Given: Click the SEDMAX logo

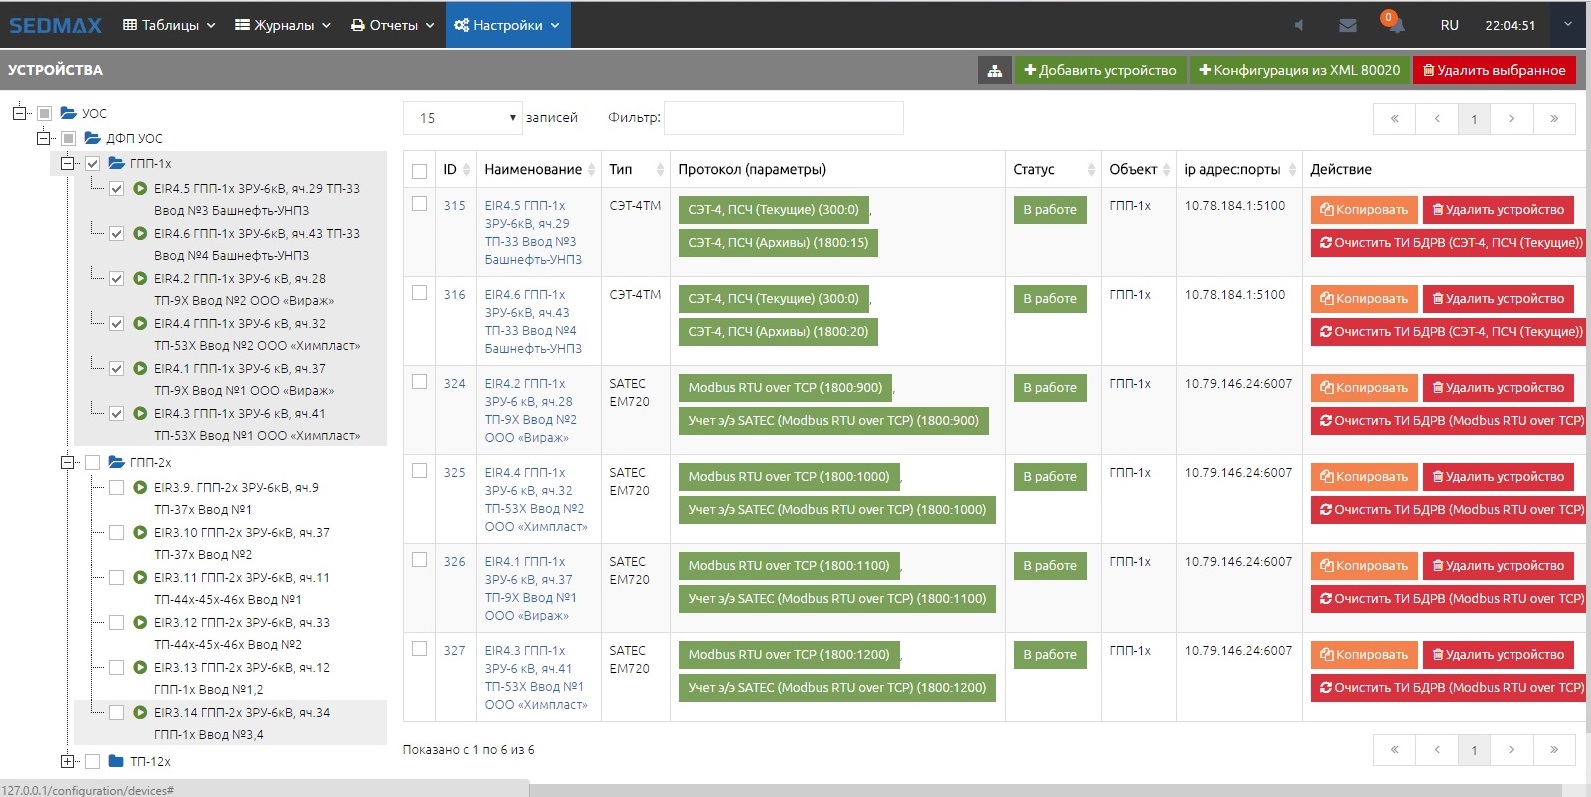Looking at the screenshot, I should tap(56, 25).
